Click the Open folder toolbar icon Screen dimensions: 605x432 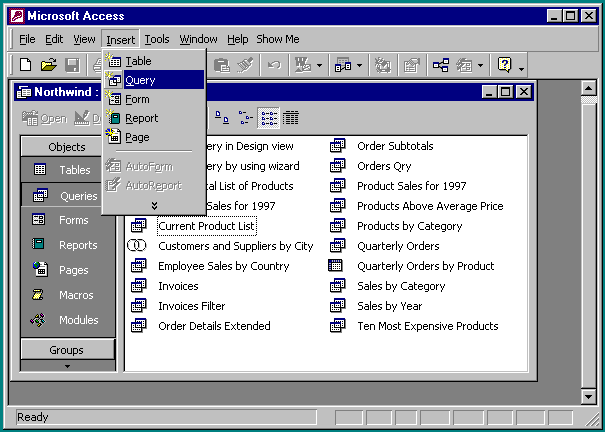48,65
